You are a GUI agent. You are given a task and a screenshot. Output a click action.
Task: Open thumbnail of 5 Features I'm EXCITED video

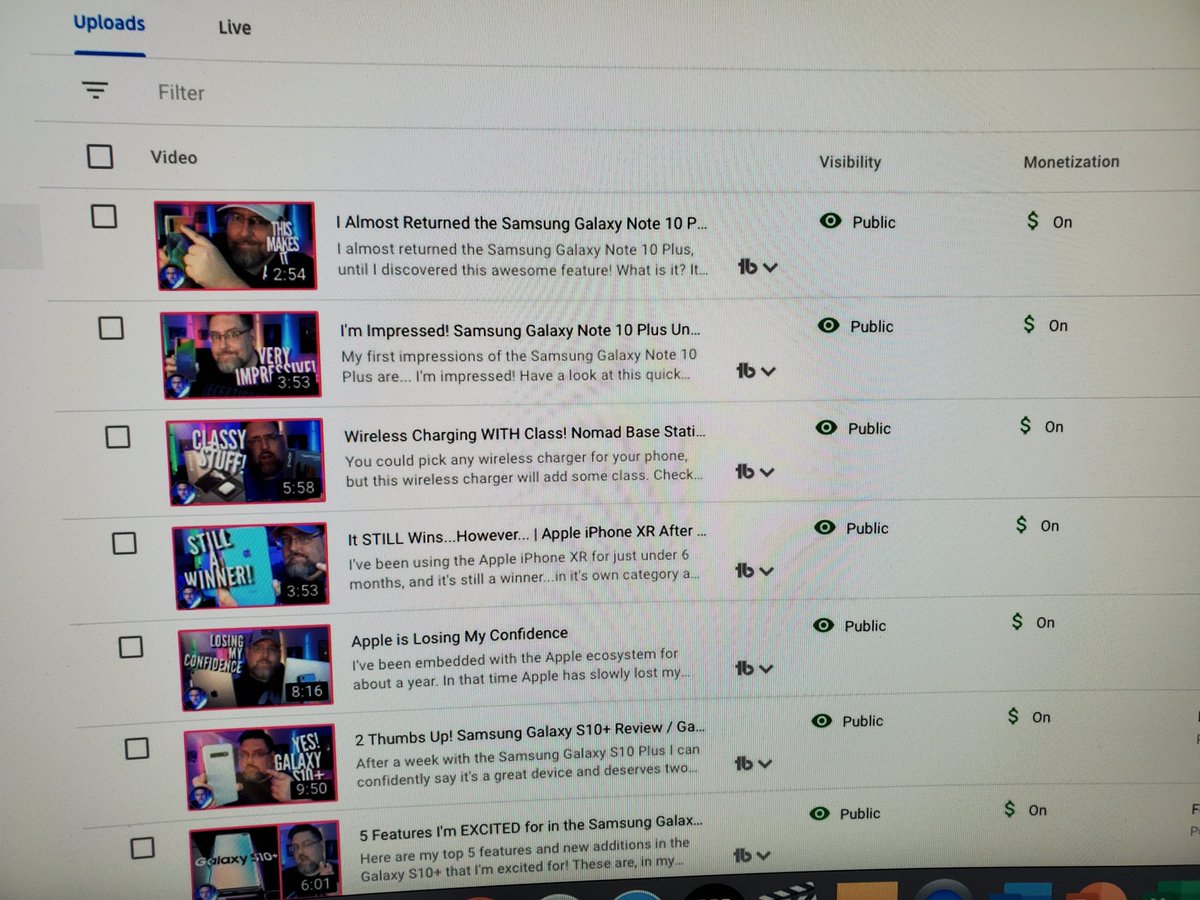click(265, 860)
